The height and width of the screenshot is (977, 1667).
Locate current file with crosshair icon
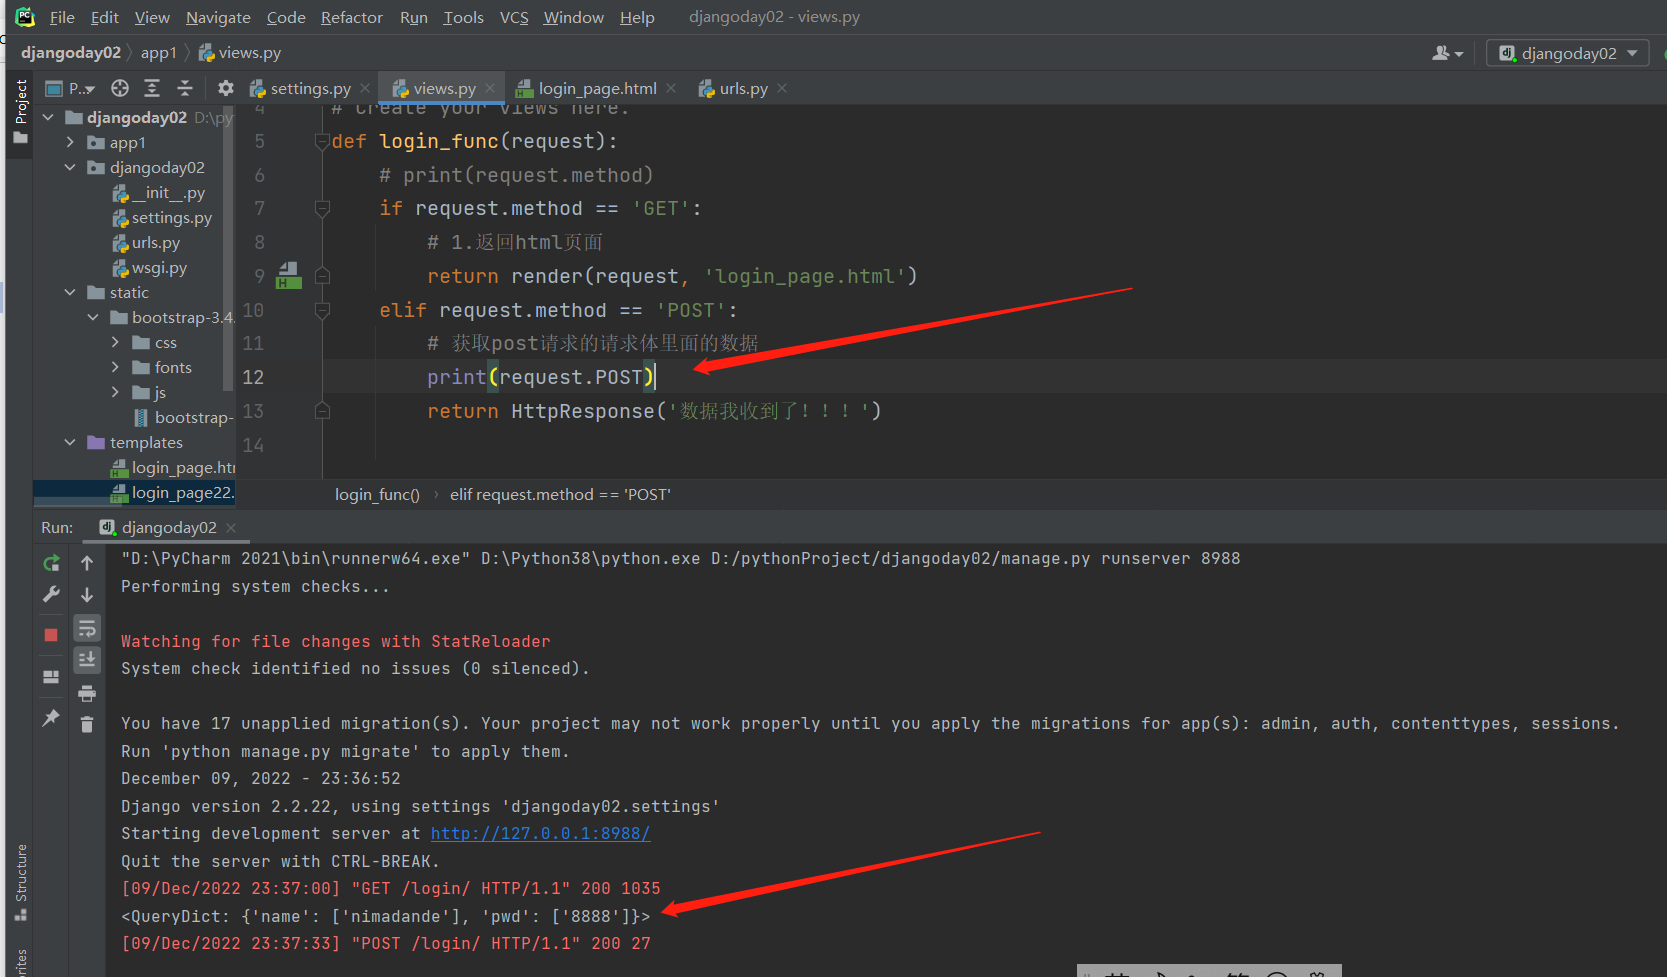(120, 88)
